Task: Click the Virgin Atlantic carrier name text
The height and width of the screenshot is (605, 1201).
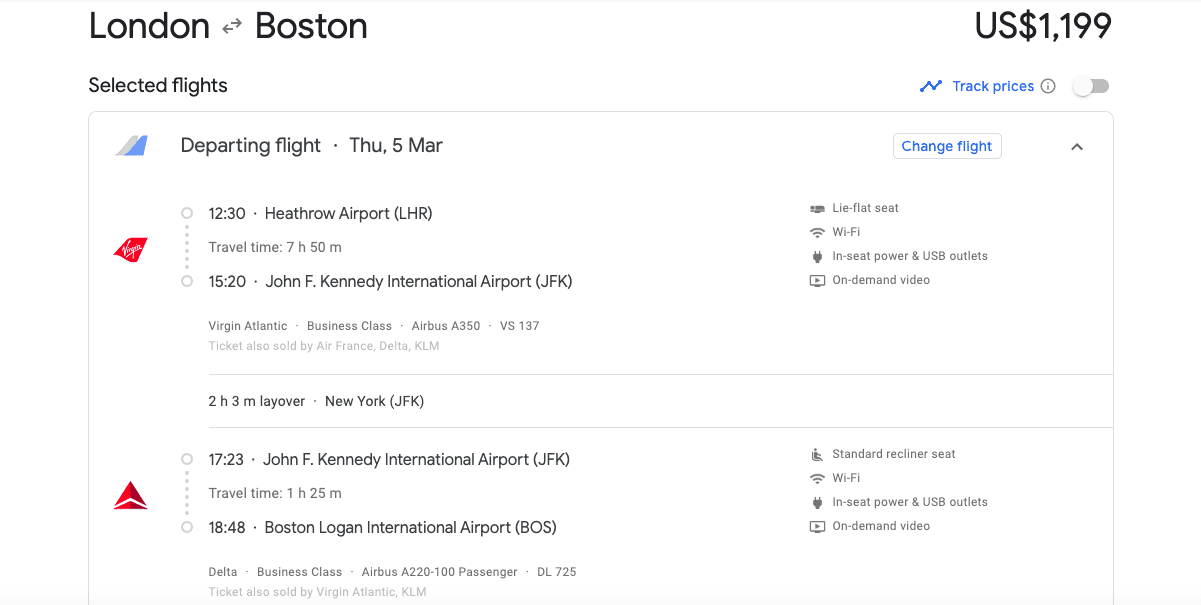Action: coord(248,326)
